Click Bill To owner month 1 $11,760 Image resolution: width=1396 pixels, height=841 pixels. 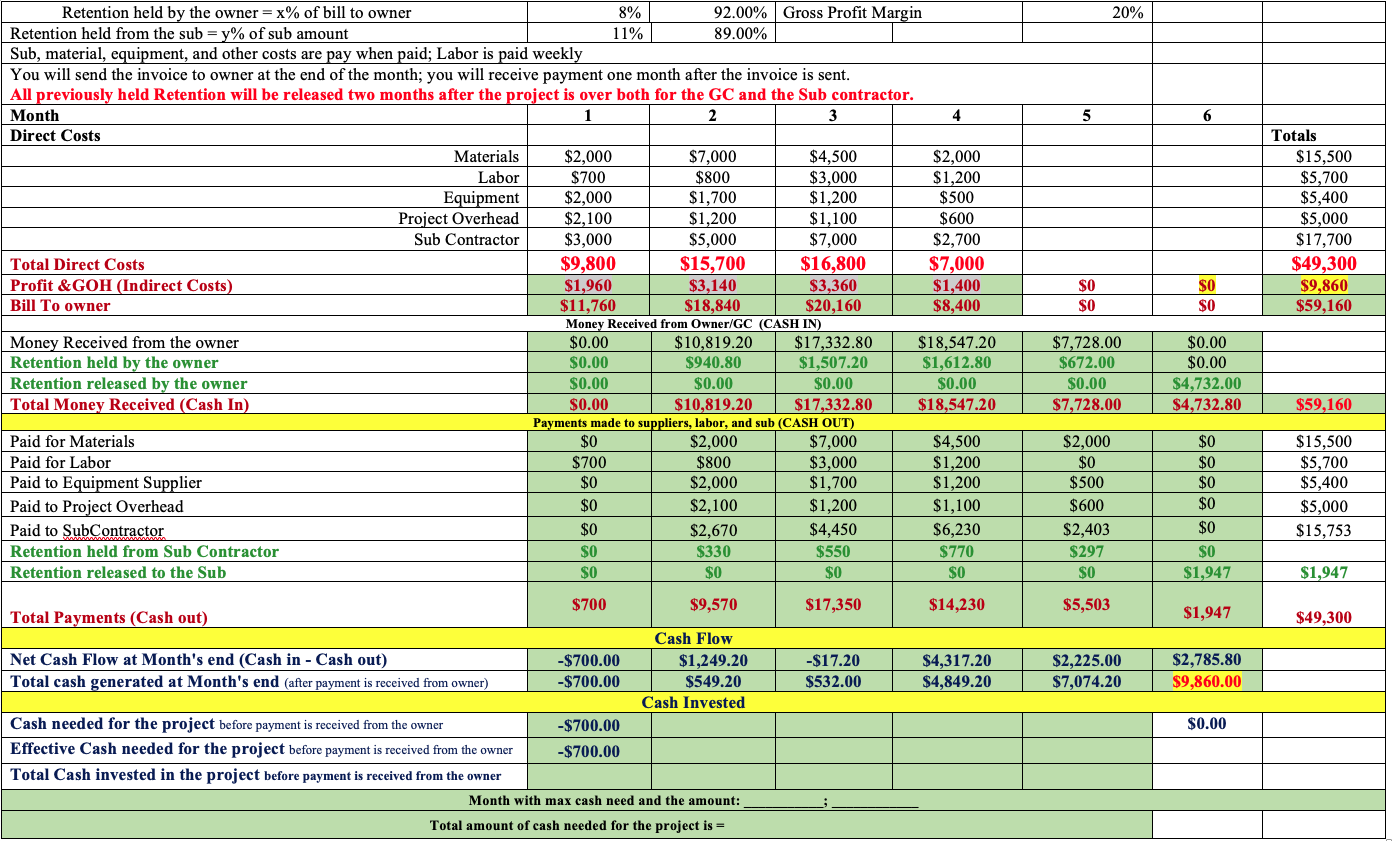588,305
